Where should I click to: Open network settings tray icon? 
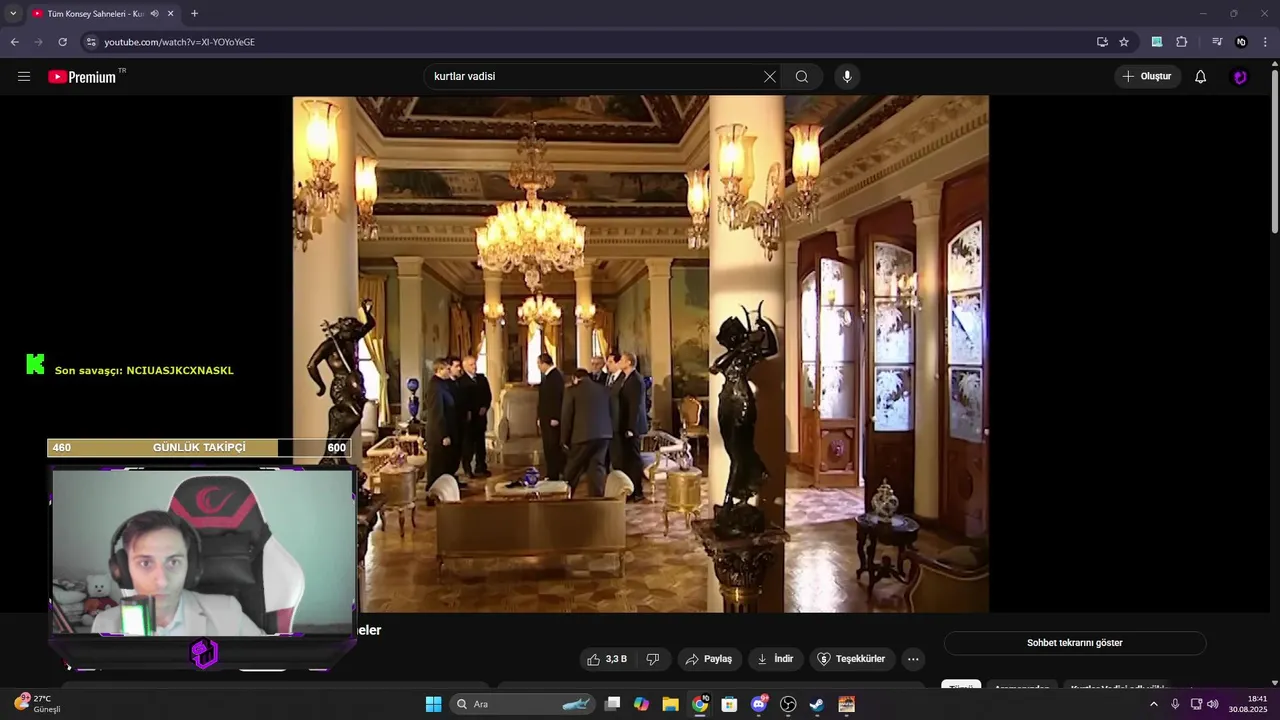click(1196, 704)
